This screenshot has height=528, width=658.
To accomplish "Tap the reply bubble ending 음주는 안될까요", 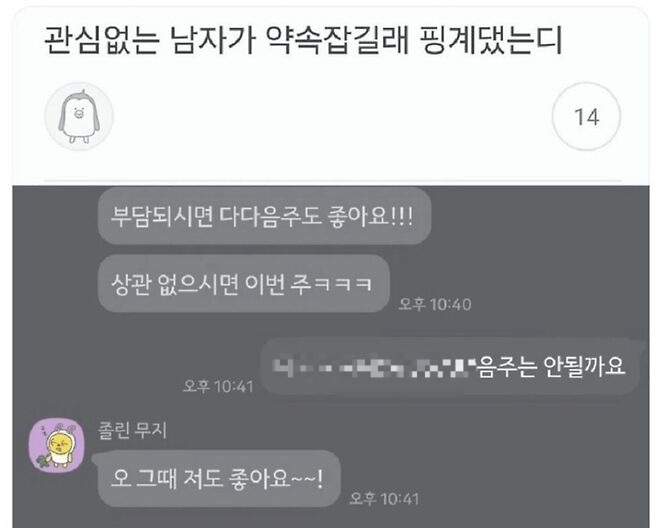I will point(452,366).
